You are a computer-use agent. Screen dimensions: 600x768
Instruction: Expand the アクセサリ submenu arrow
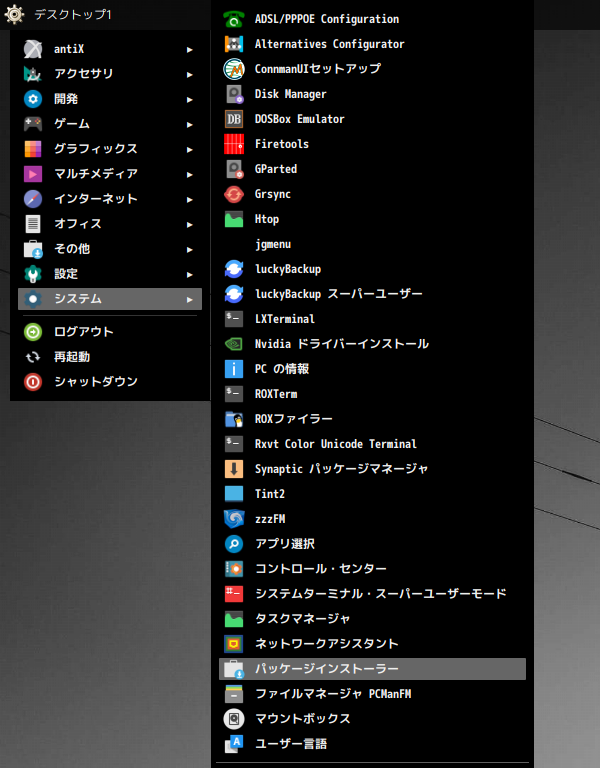tap(190, 74)
